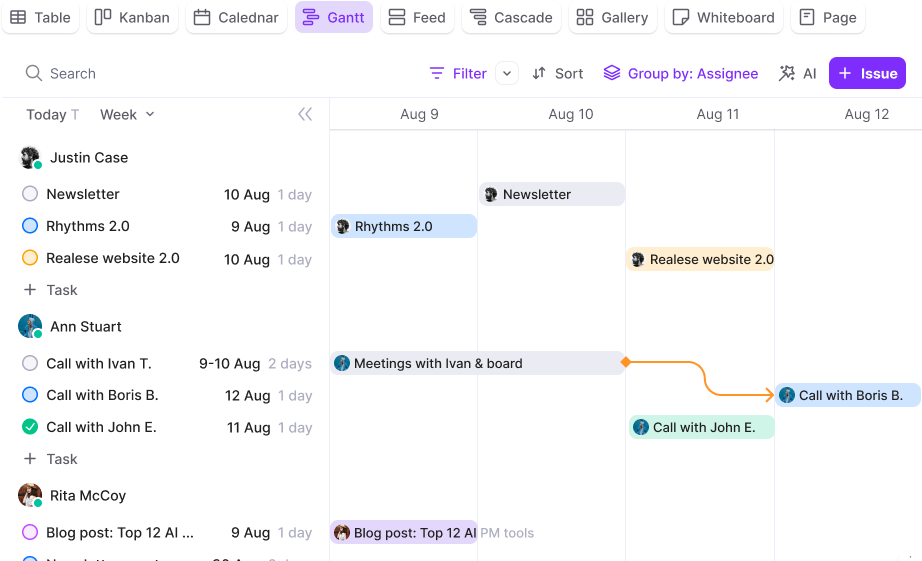Open the Filter options dropdown arrow
The width and height of the screenshot is (922, 561).
[507, 73]
